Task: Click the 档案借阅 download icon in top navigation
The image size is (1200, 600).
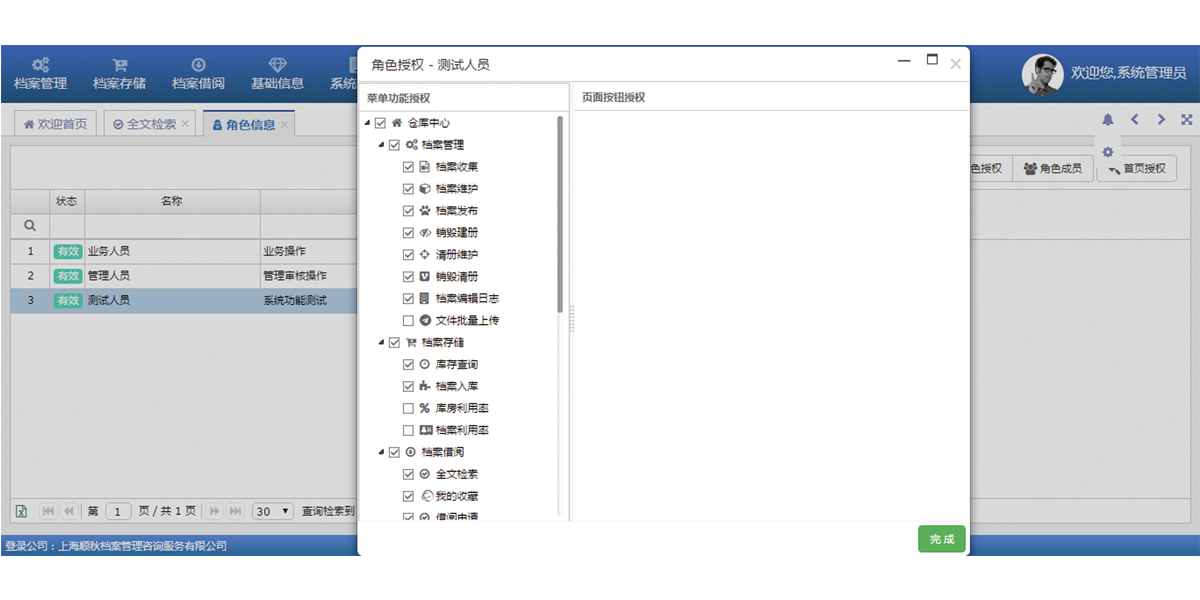Action: (x=198, y=64)
